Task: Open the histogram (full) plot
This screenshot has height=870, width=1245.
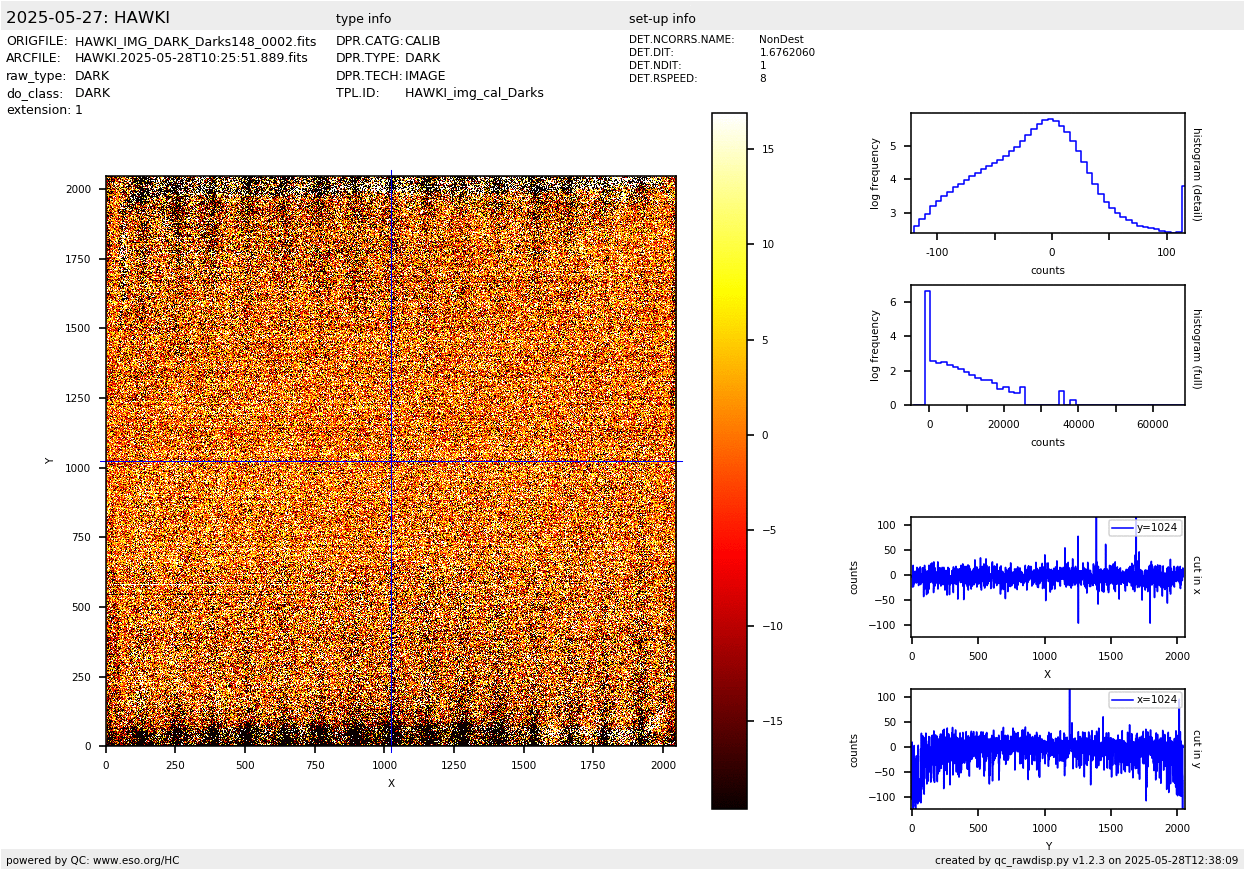Action: pos(1047,345)
